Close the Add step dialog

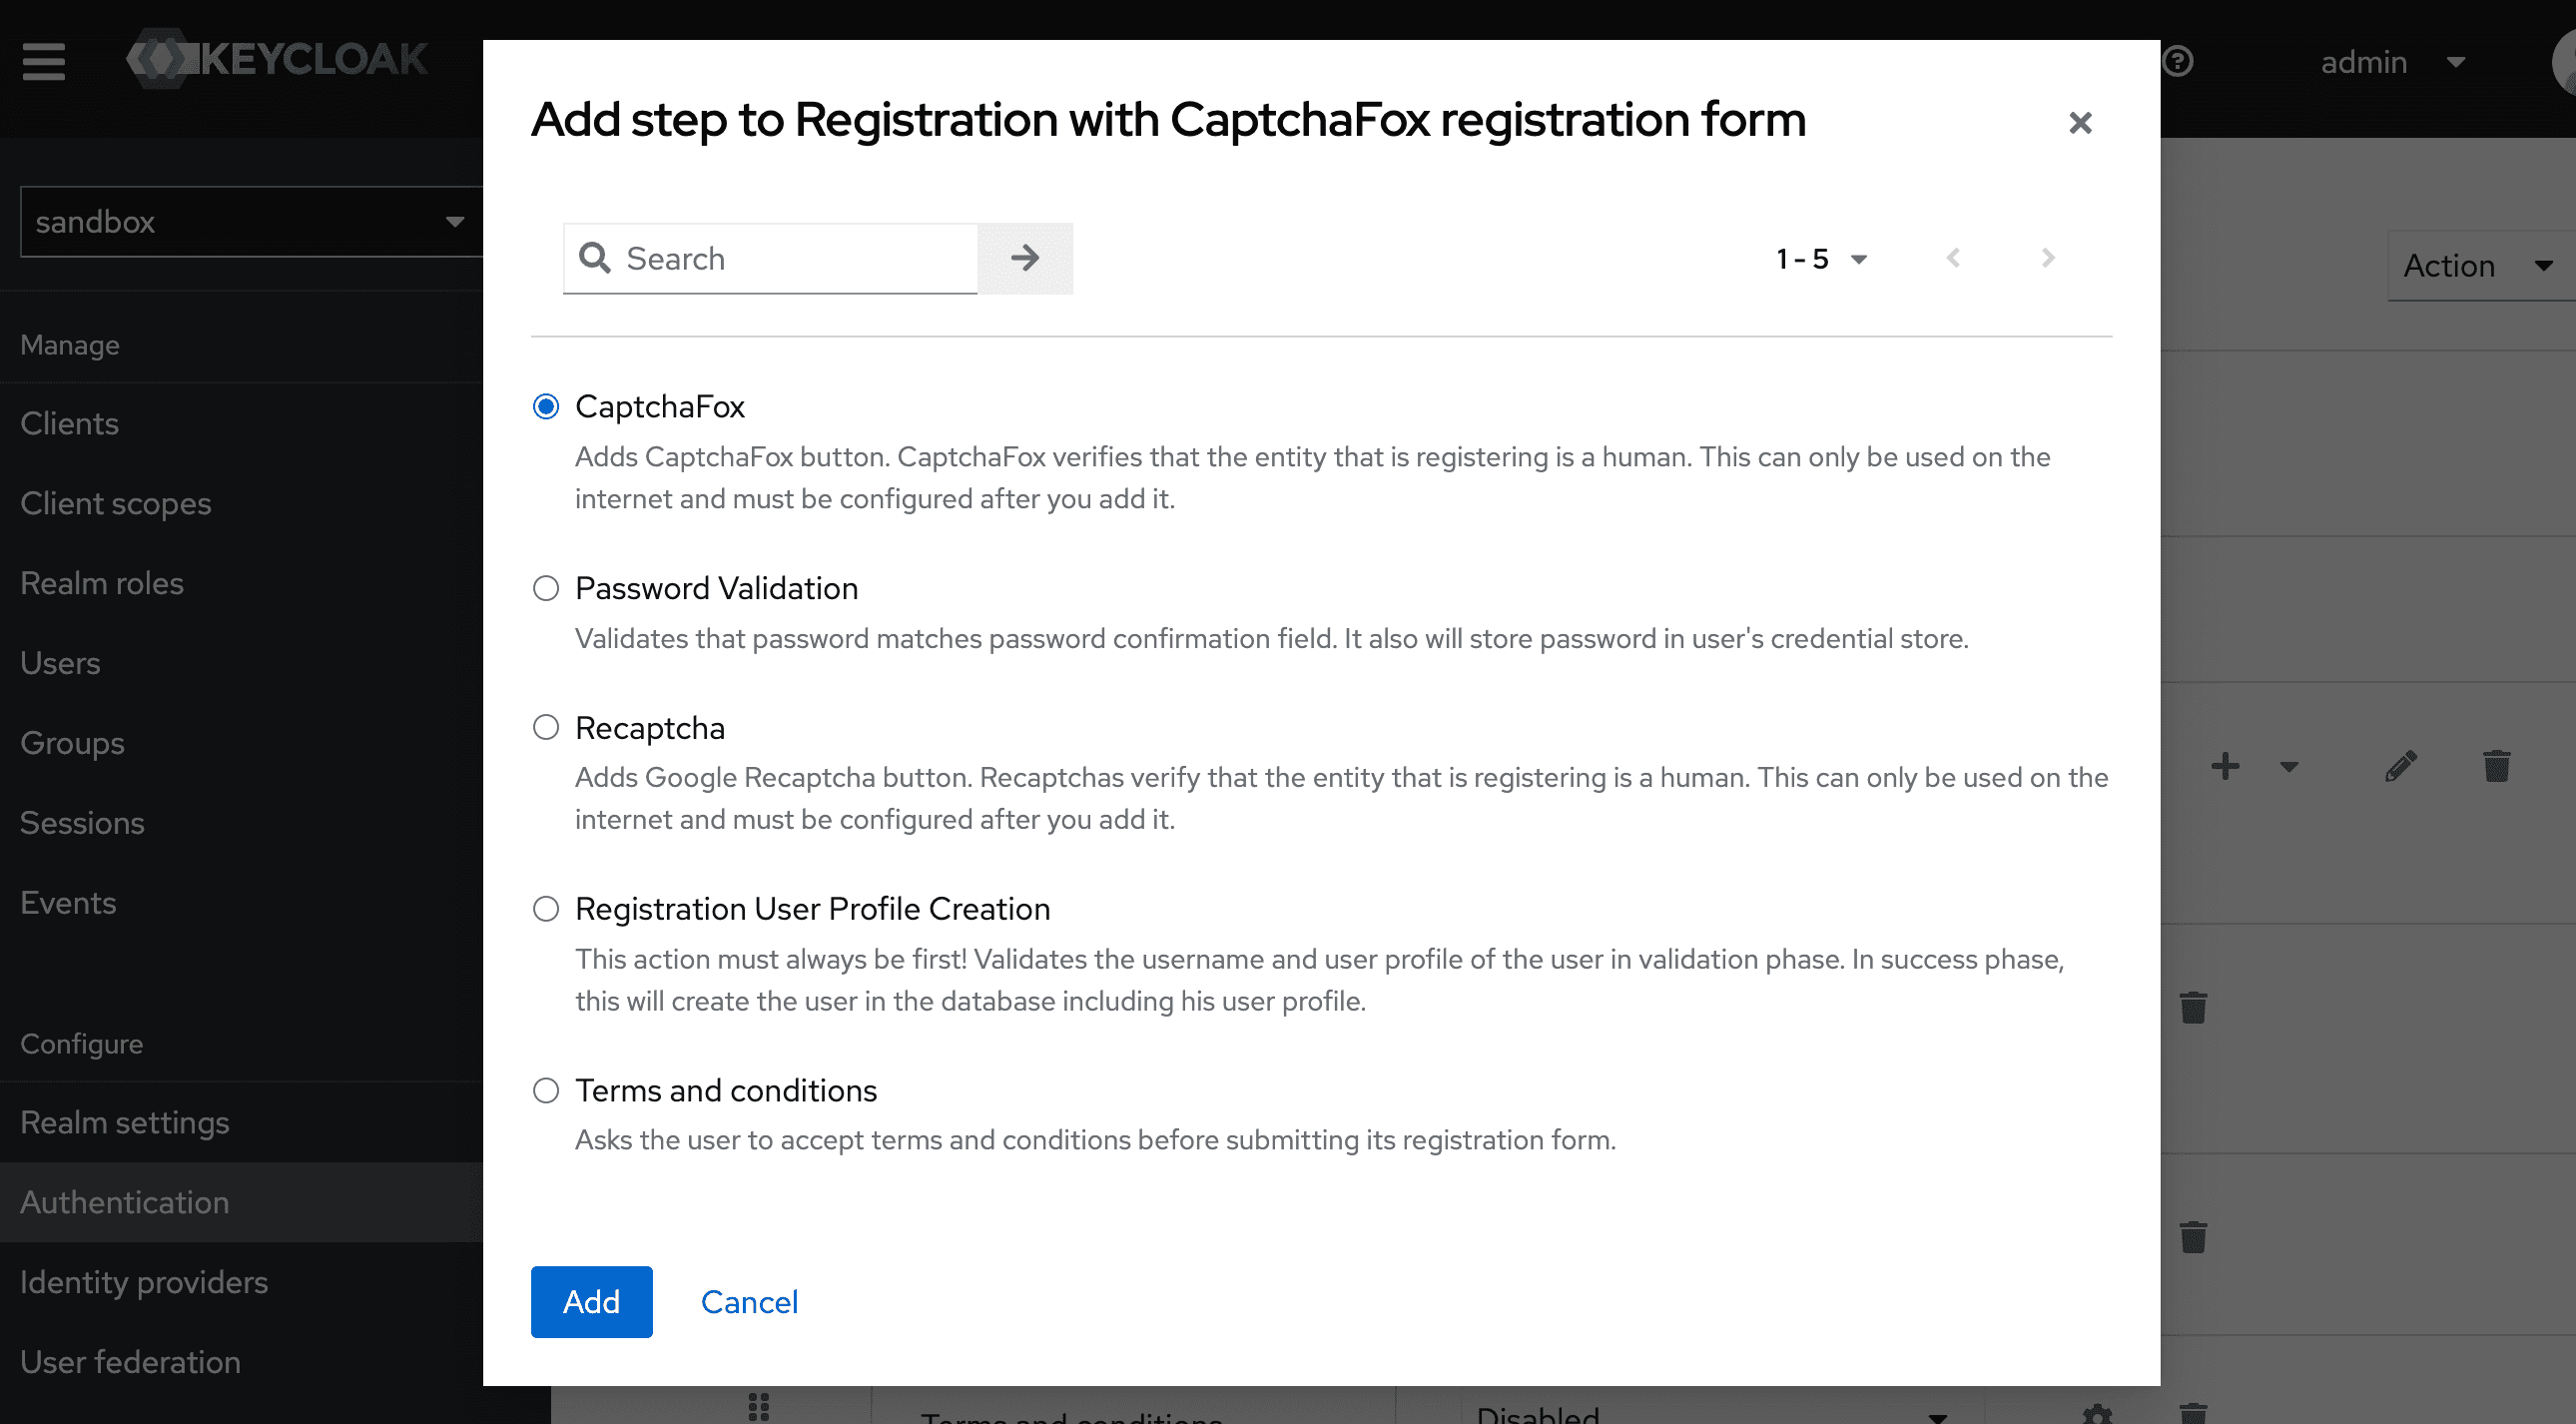pyautogui.click(x=2080, y=123)
